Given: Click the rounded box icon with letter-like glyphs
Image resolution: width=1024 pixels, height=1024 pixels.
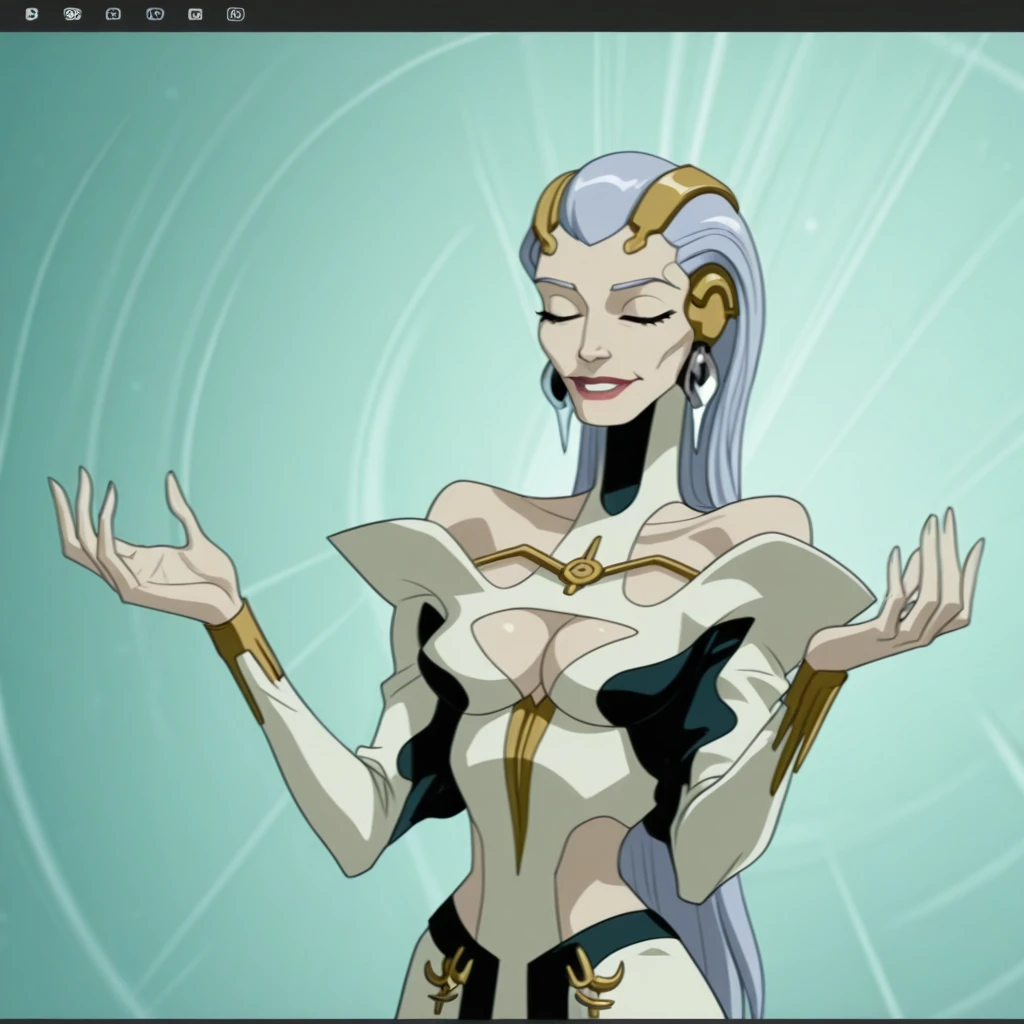Looking at the screenshot, I should coord(236,14).
